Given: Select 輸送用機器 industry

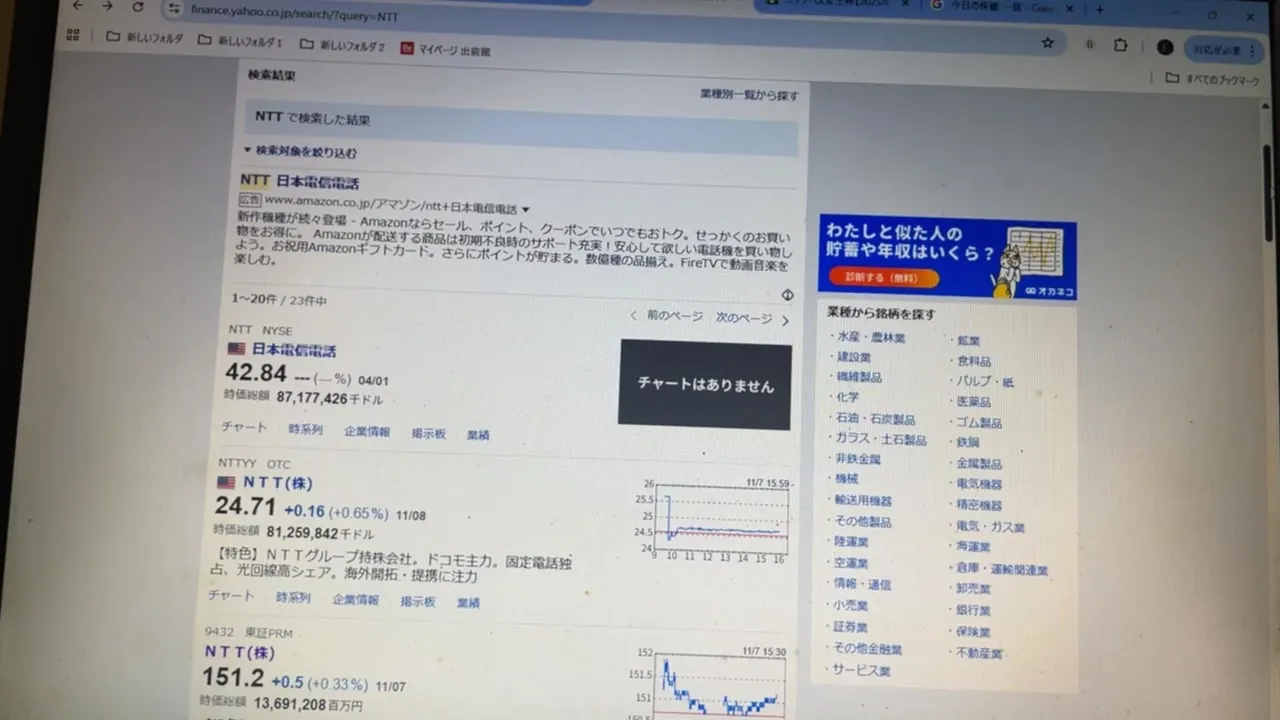Looking at the screenshot, I should pyautogui.click(x=863, y=500).
